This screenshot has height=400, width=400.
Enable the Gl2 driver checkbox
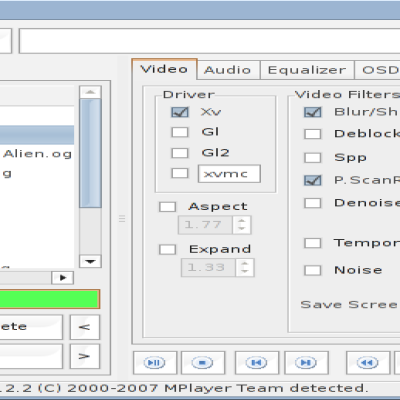[180, 153]
